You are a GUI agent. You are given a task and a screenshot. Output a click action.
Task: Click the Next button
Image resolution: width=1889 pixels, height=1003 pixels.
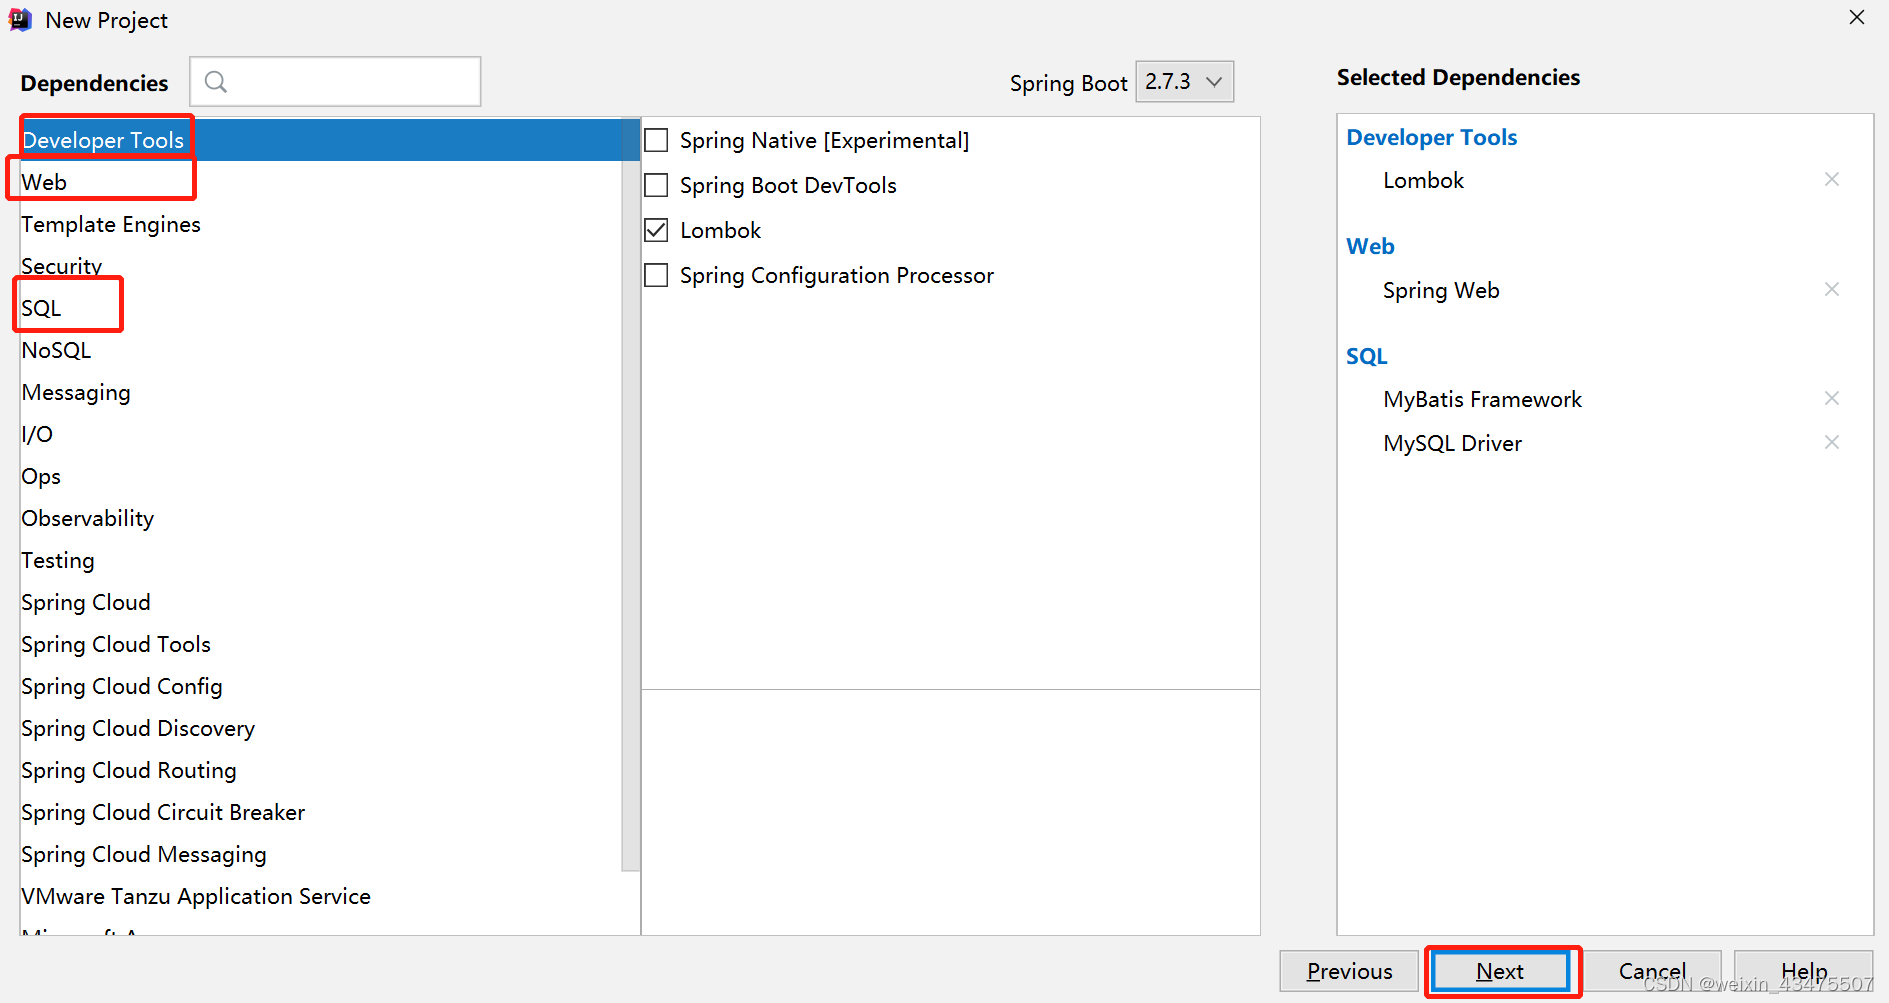1500,971
